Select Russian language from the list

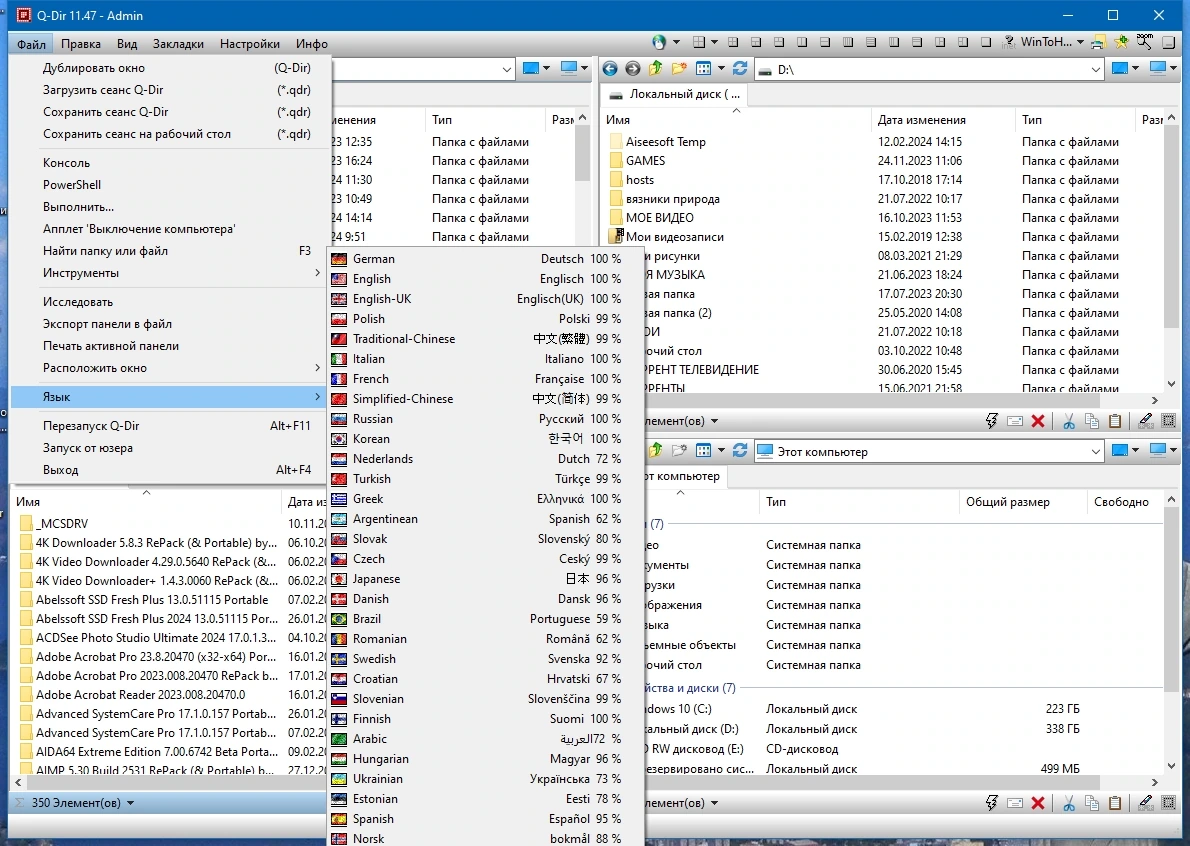click(x=486, y=419)
